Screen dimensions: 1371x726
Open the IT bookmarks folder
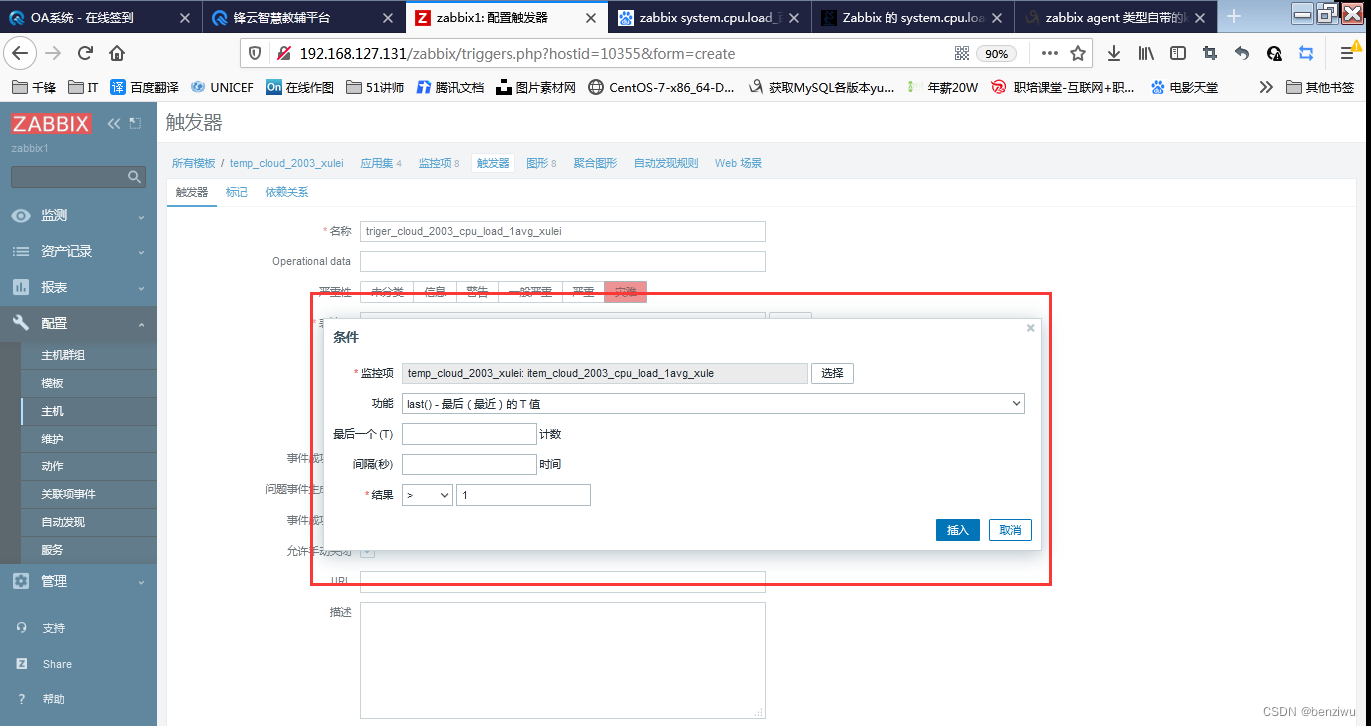tap(83, 87)
